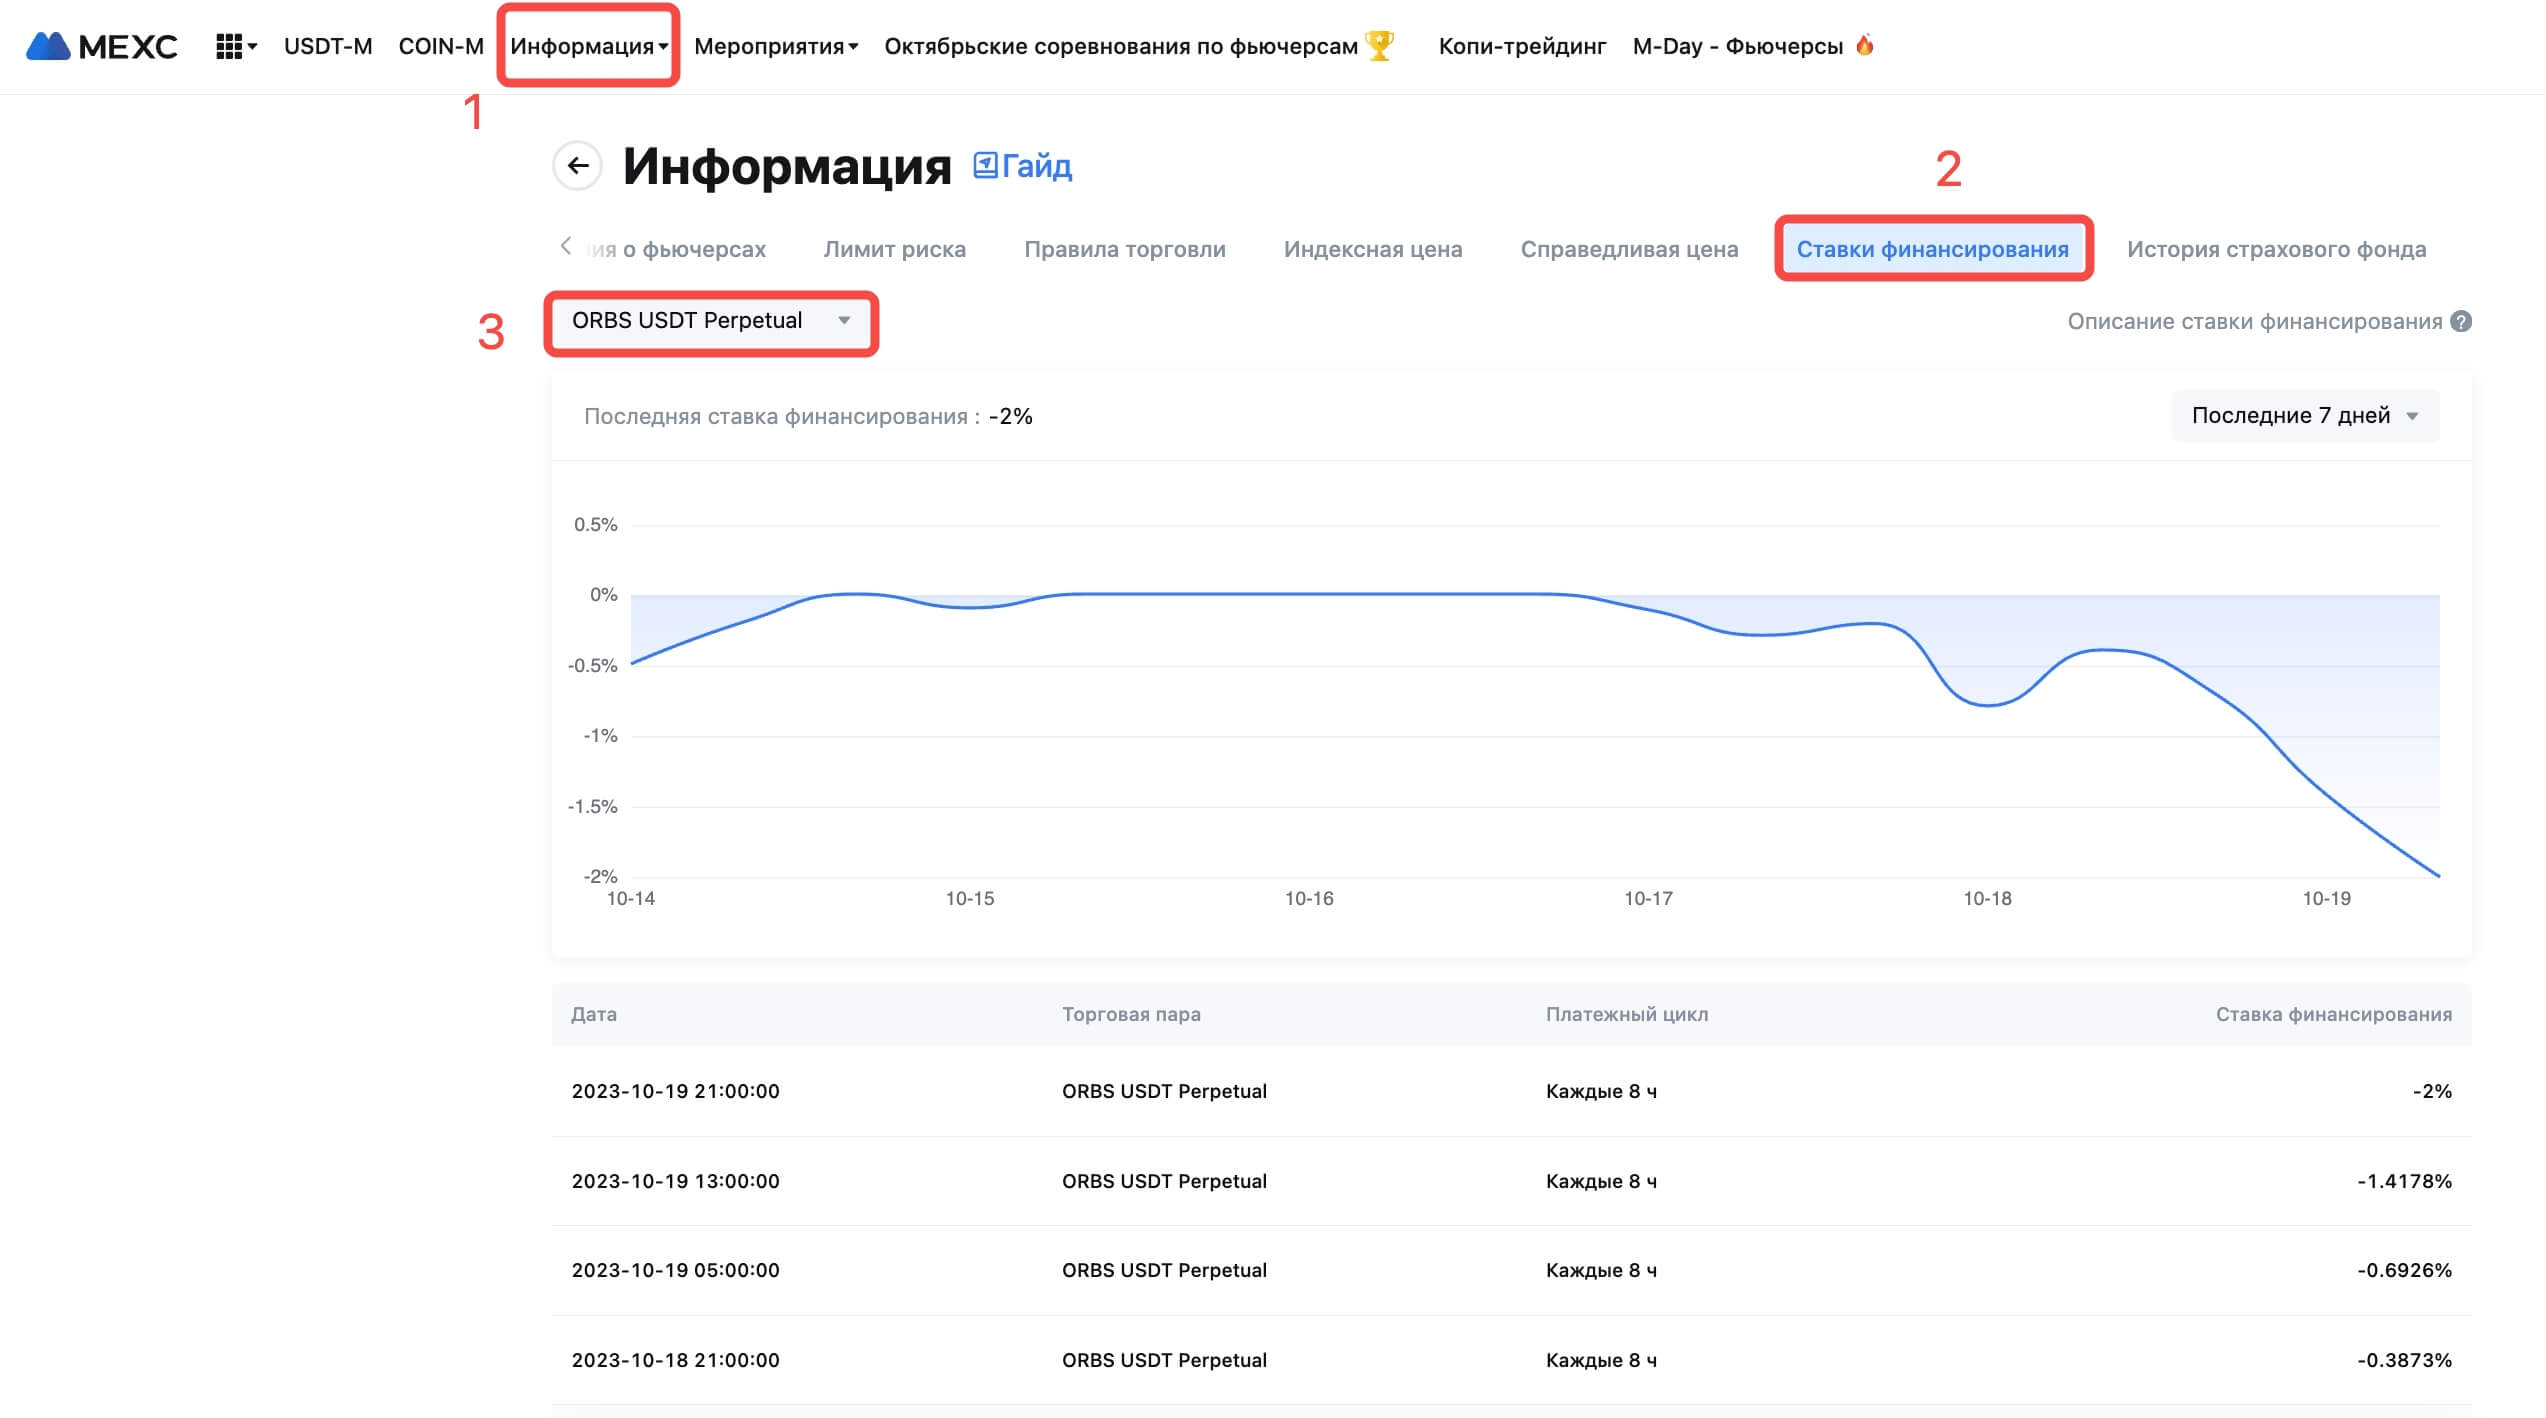The width and height of the screenshot is (2546, 1418).
Task: Expand the Информация menu
Action: tap(588, 46)
